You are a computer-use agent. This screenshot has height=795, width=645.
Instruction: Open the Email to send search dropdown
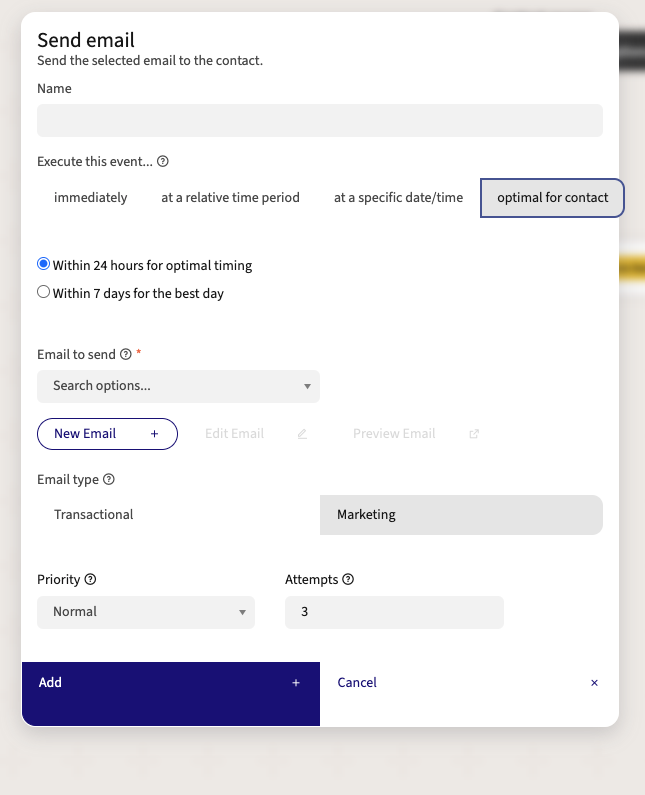click(178, 386)
